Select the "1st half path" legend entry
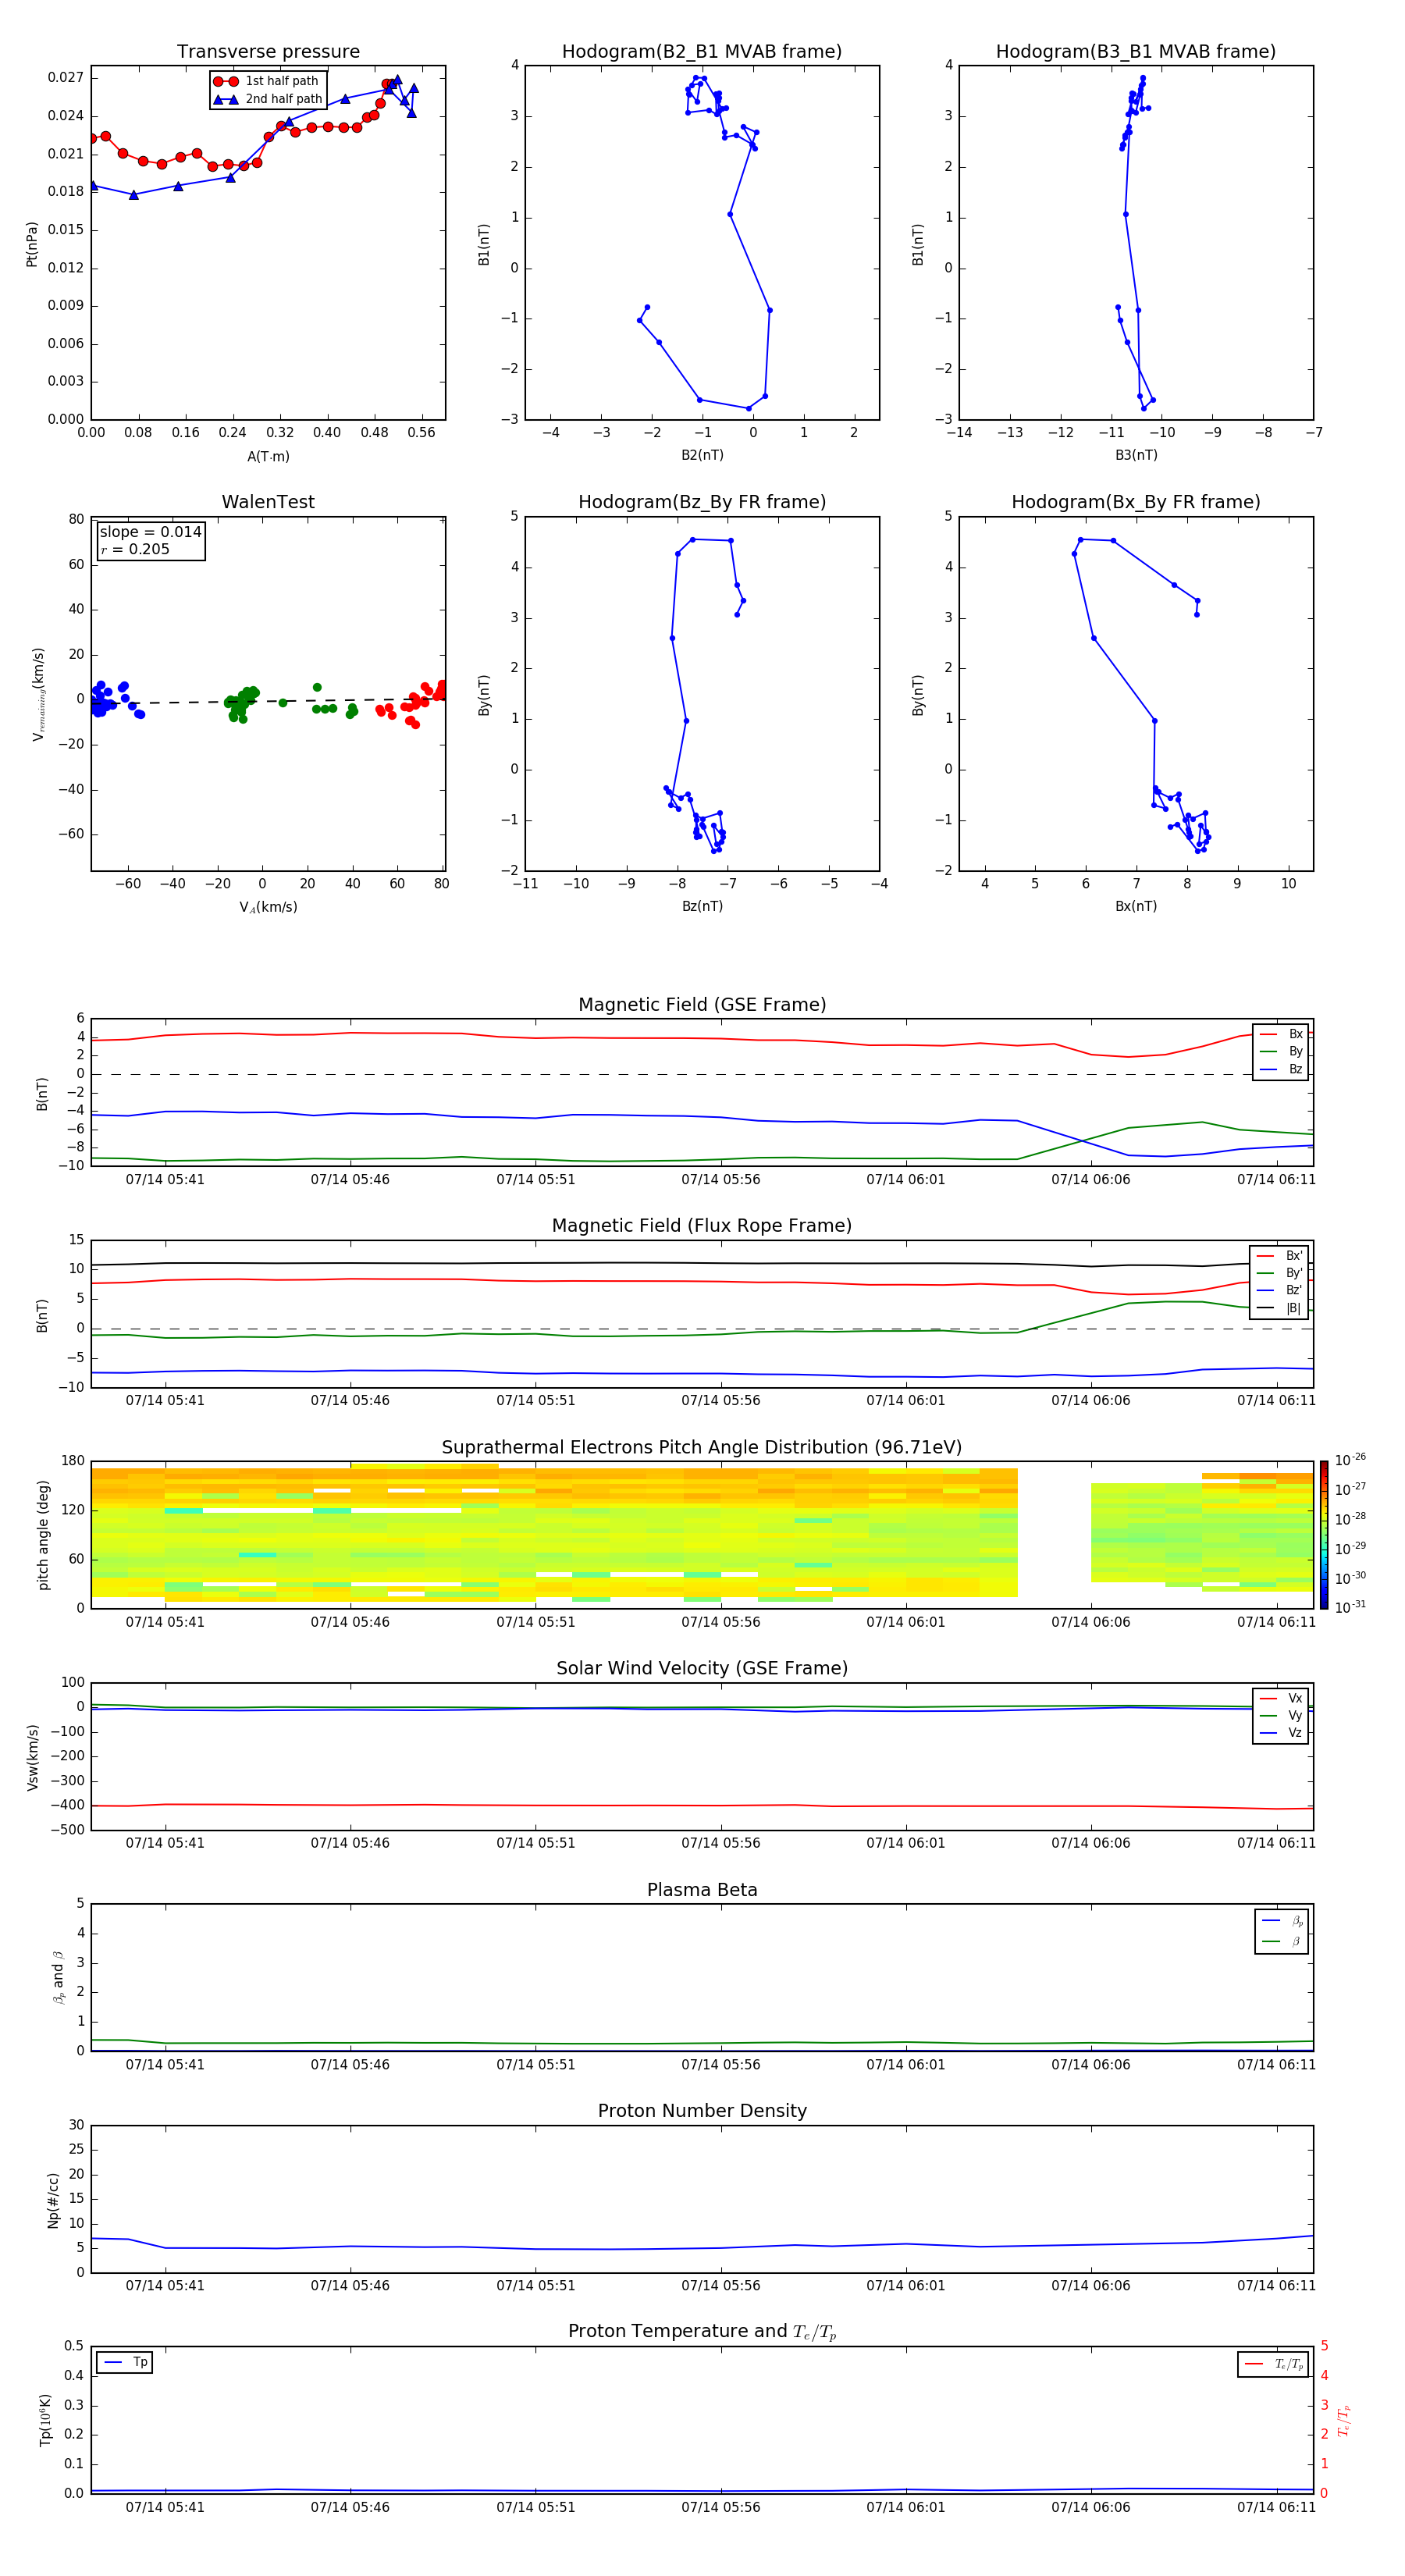The height and width of the screenshot is (2576, 1405). point(266,81)
